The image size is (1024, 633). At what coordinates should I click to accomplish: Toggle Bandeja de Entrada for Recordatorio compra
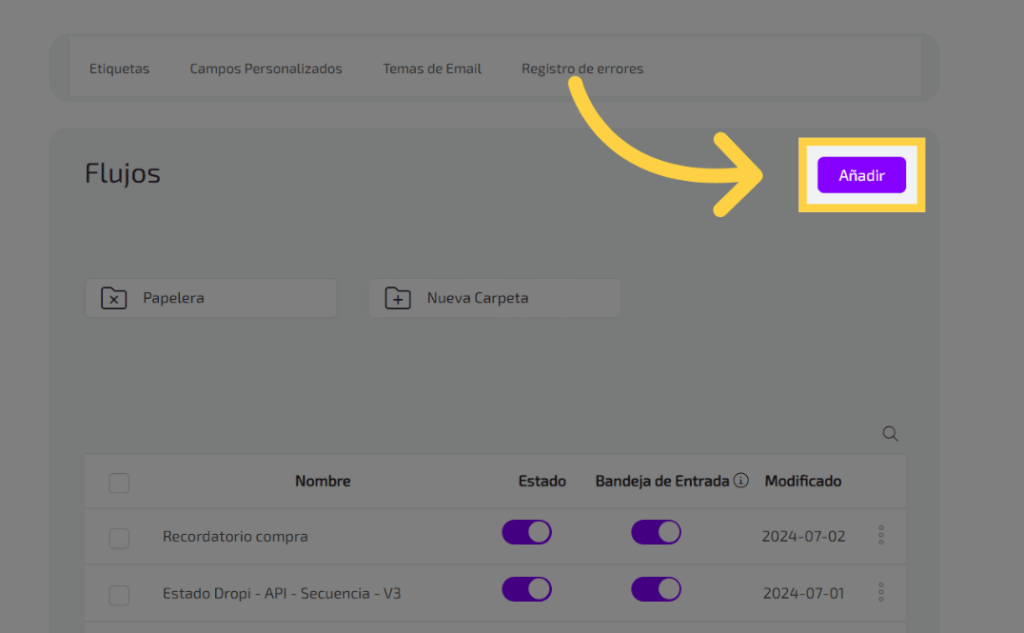[655, 533]
